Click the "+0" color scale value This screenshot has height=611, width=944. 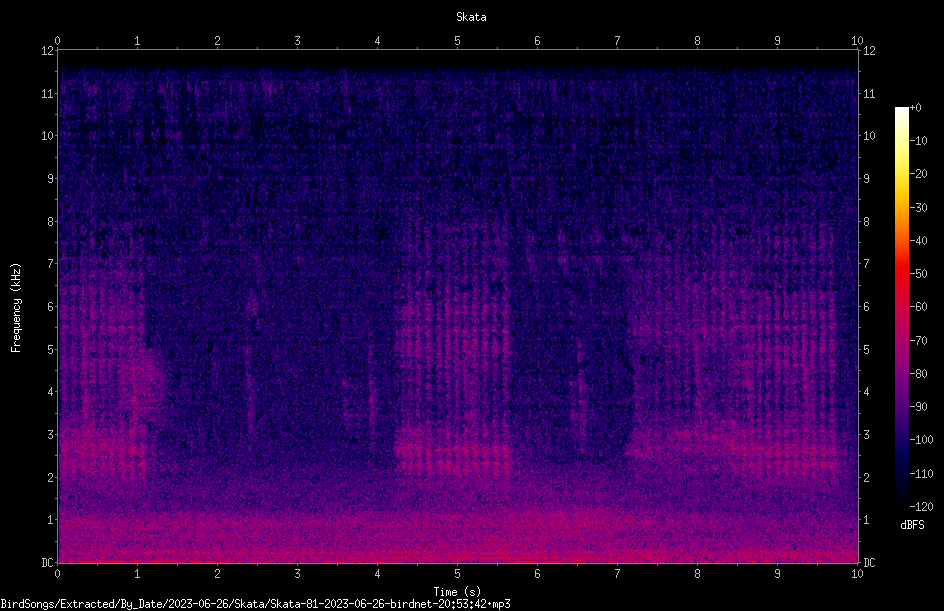click(916, 108)
